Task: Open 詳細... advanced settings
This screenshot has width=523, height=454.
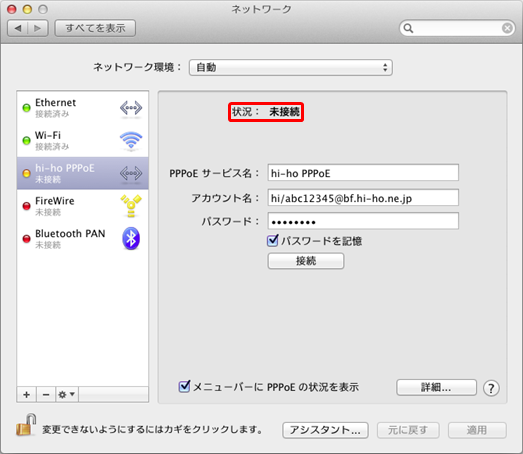Action: (436, 387)
